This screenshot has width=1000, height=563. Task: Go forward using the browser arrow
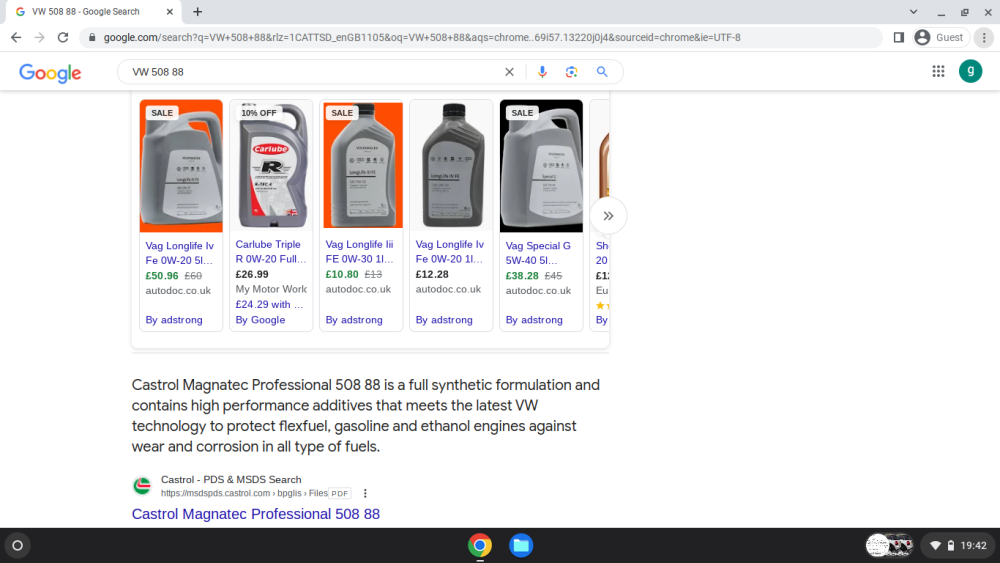(x=40, y=38)
